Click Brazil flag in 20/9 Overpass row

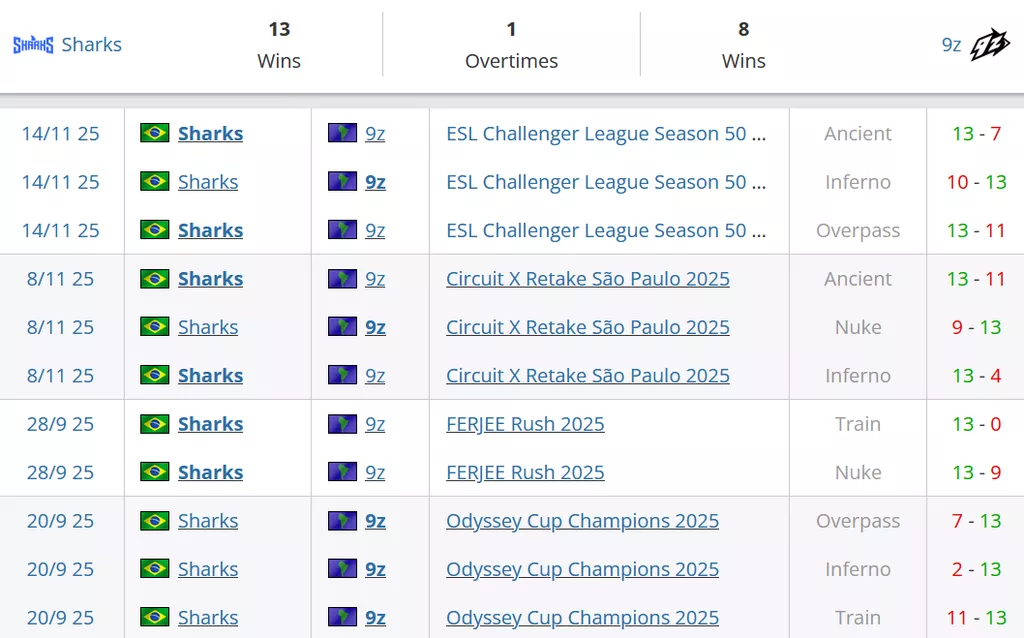click(x=155, y=521)
